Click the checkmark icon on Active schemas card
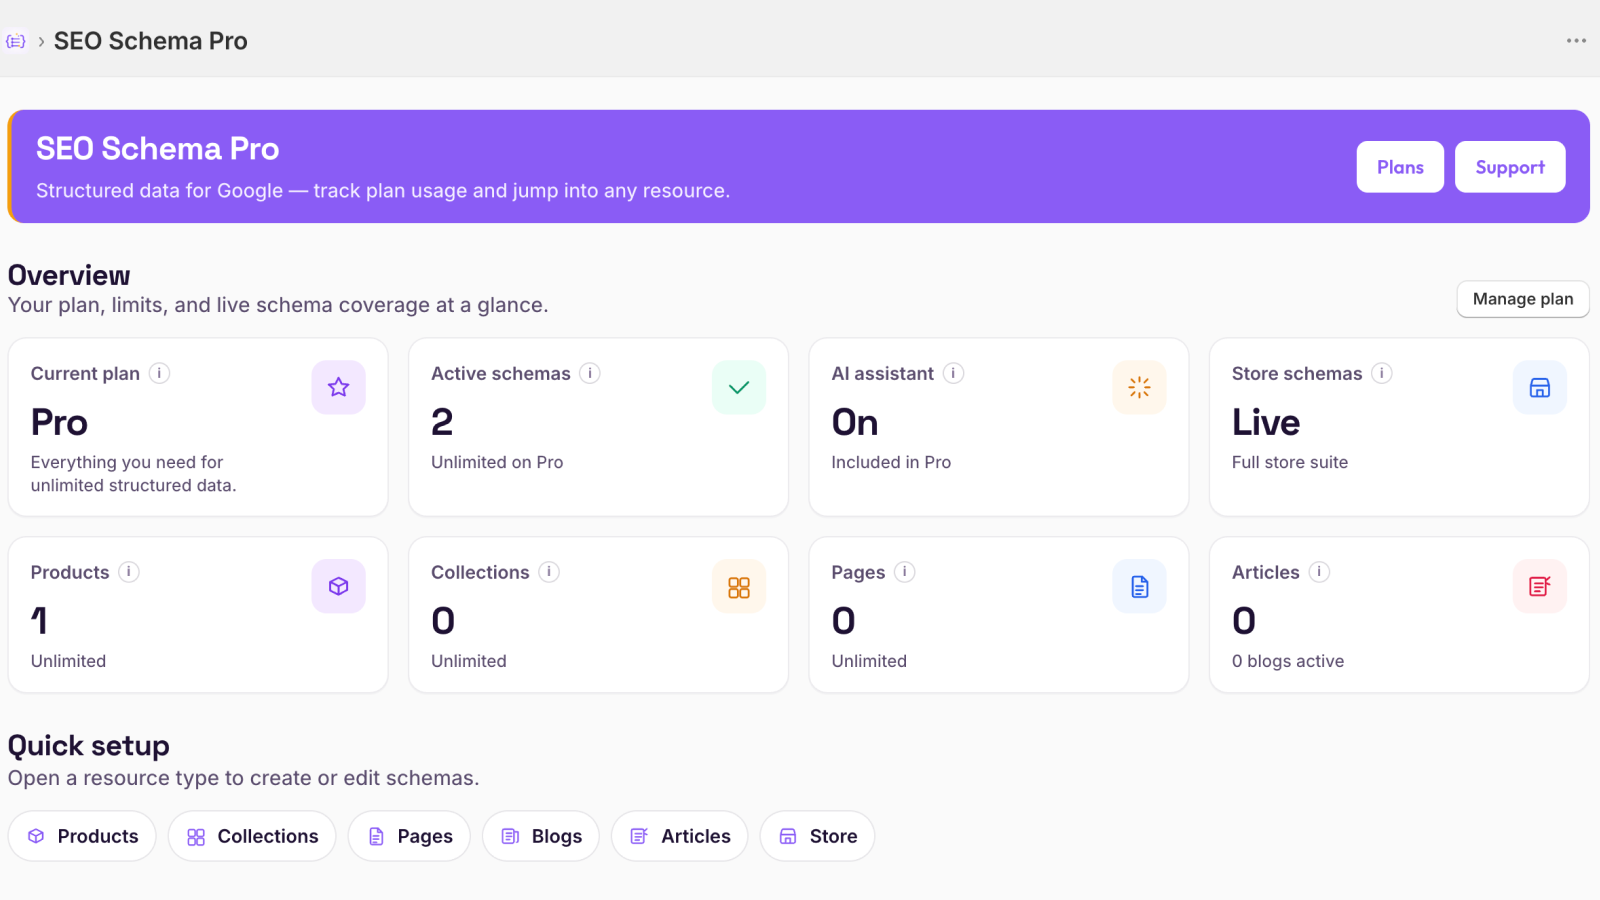The width and height of the screenshot is (1600, 900). tap(739, 387)
